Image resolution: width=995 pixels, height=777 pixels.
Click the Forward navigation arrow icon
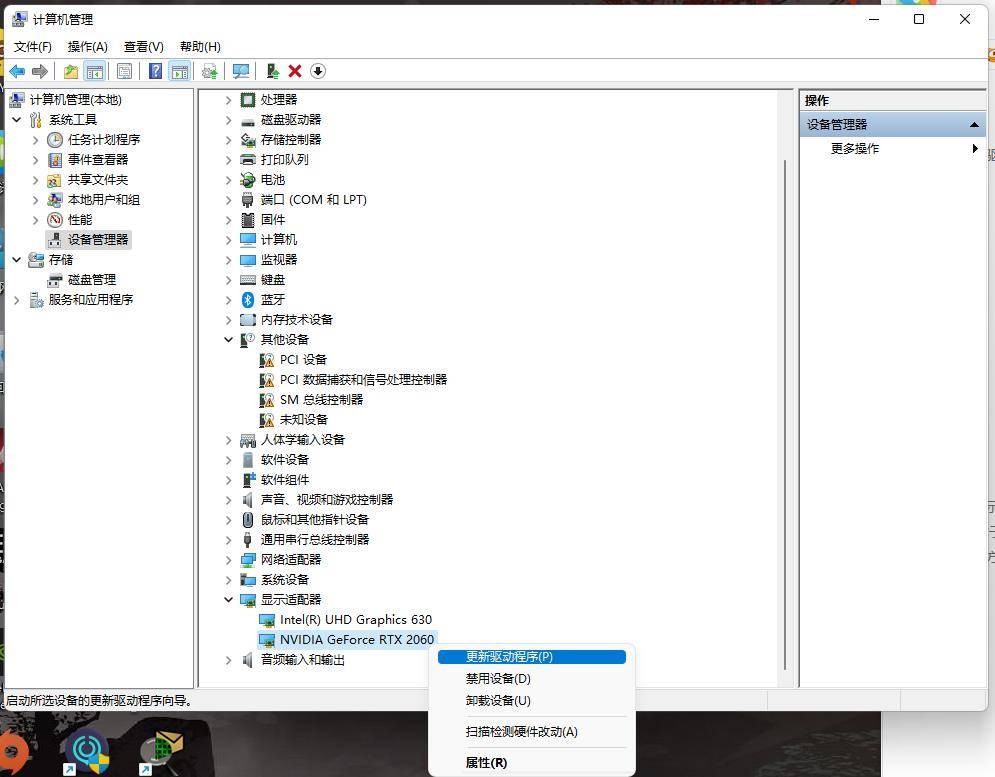click(x=39, y=71)
